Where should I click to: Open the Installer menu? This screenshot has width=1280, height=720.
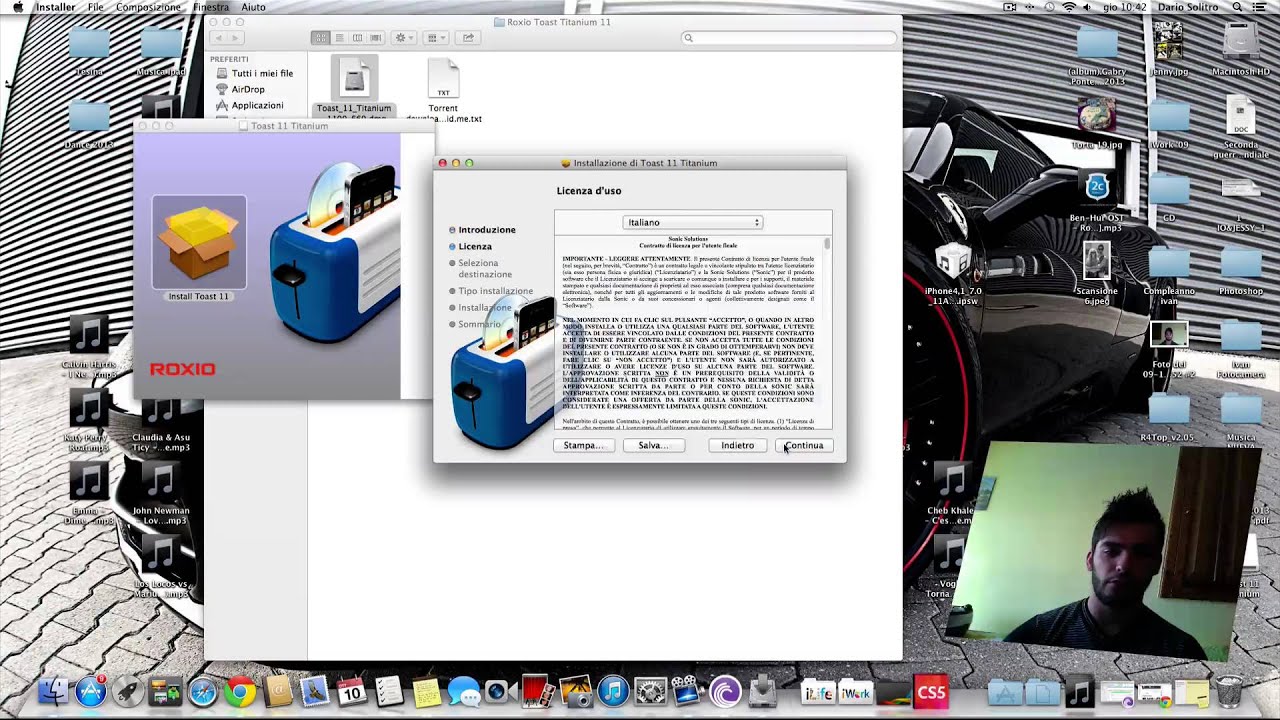tap(56, 7)
